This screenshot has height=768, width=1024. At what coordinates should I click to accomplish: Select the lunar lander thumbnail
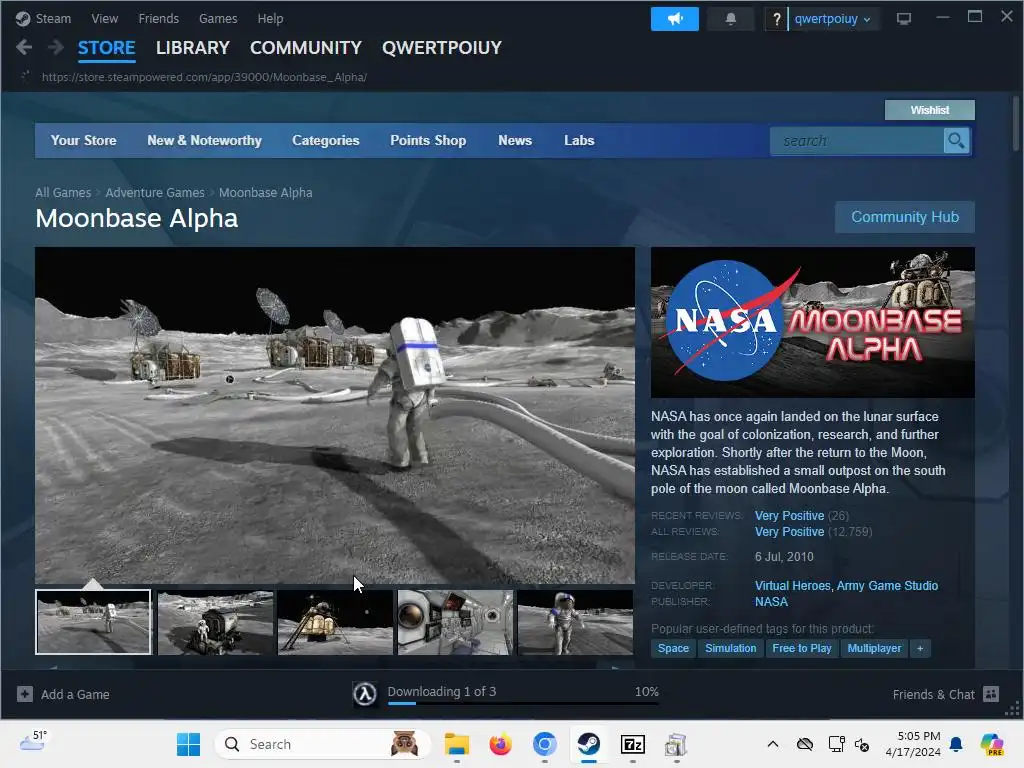pyautogui.click(x=335, y=622)
